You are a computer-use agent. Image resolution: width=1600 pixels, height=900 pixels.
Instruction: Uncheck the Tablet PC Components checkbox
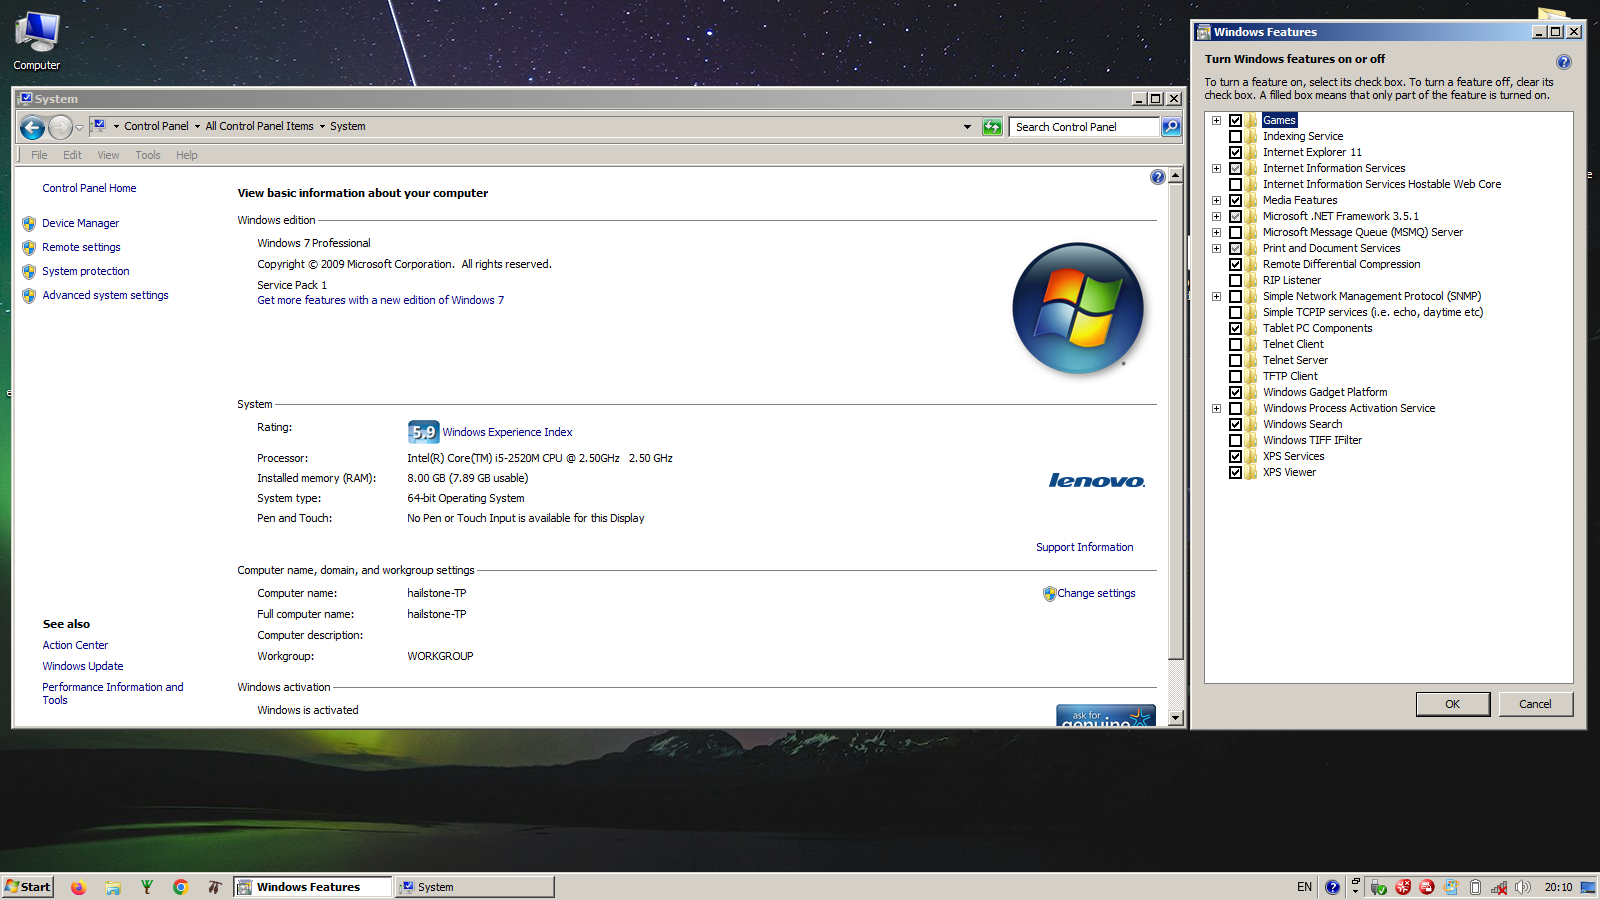(1235, 328)
